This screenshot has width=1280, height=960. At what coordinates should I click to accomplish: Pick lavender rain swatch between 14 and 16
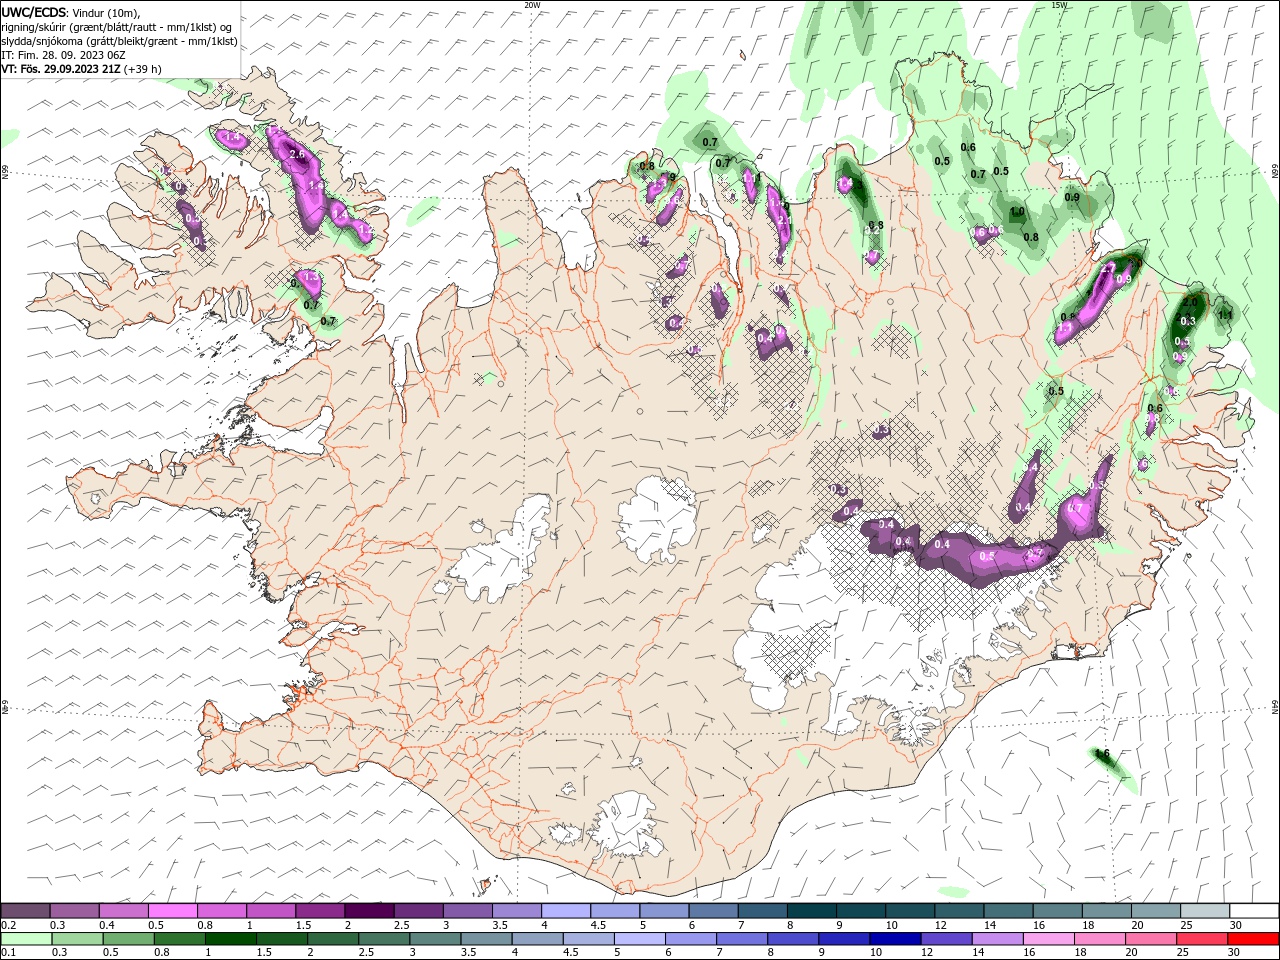coord(996,939)
